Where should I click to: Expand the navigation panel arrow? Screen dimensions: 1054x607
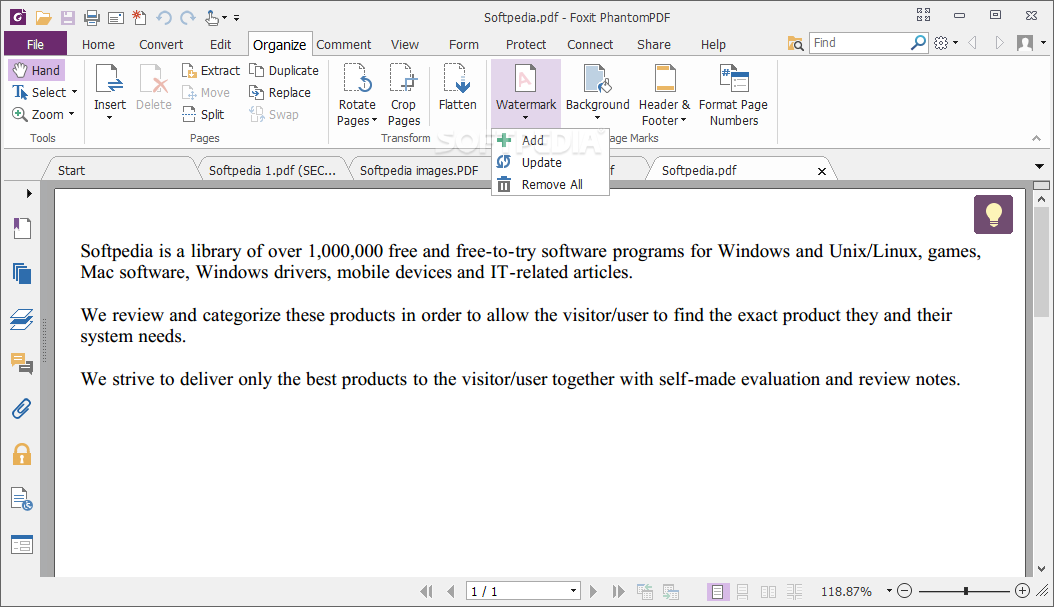tap(29, 194)
